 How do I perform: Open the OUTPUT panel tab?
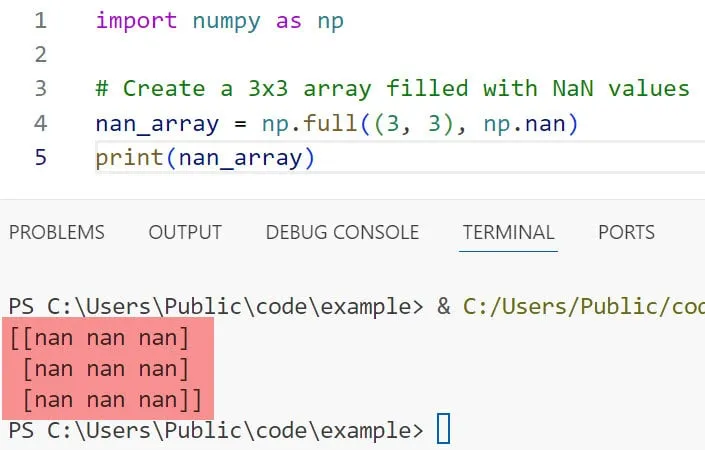click(x=185, y=232)
